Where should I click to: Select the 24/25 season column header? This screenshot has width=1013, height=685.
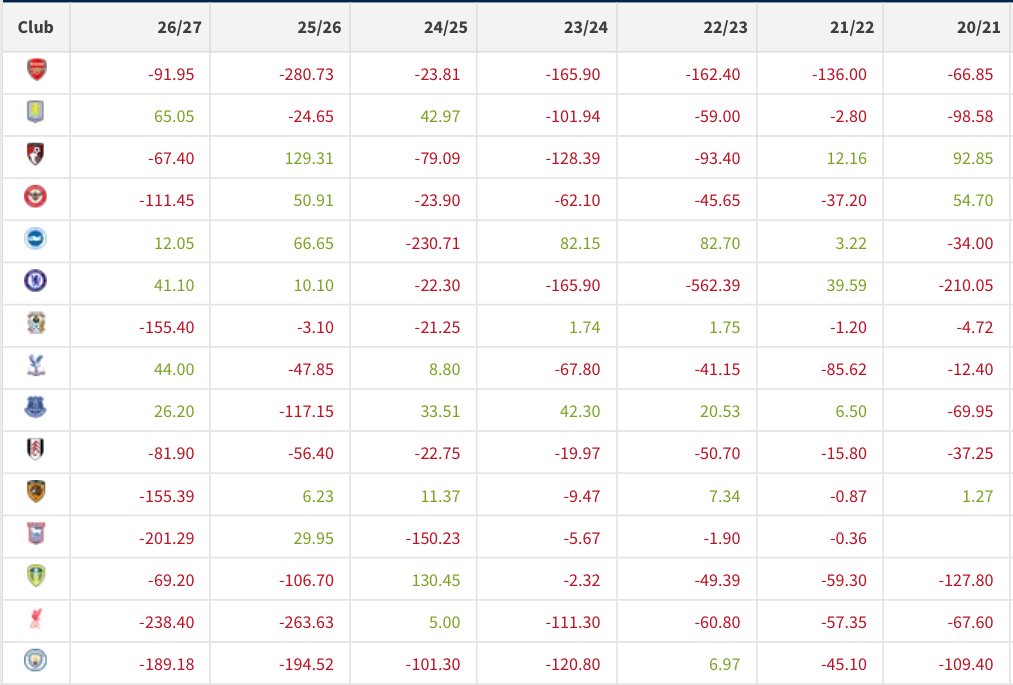coord(445,27)
